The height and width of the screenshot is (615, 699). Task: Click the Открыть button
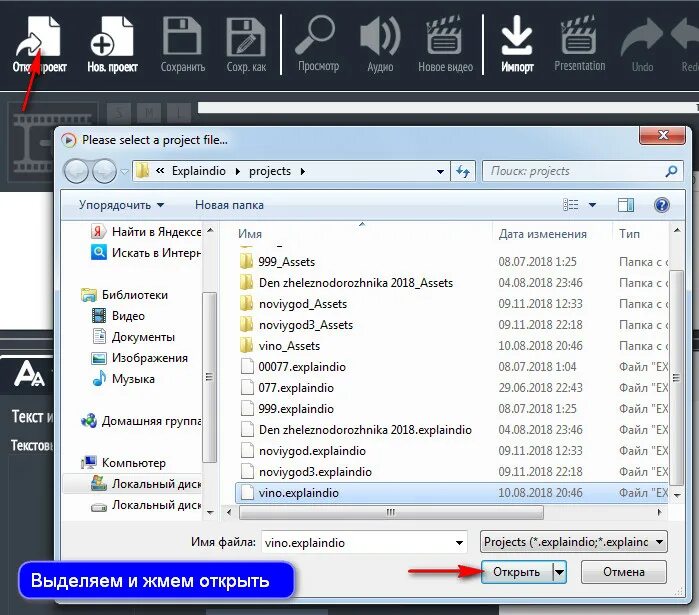click(x=517, y=572)
